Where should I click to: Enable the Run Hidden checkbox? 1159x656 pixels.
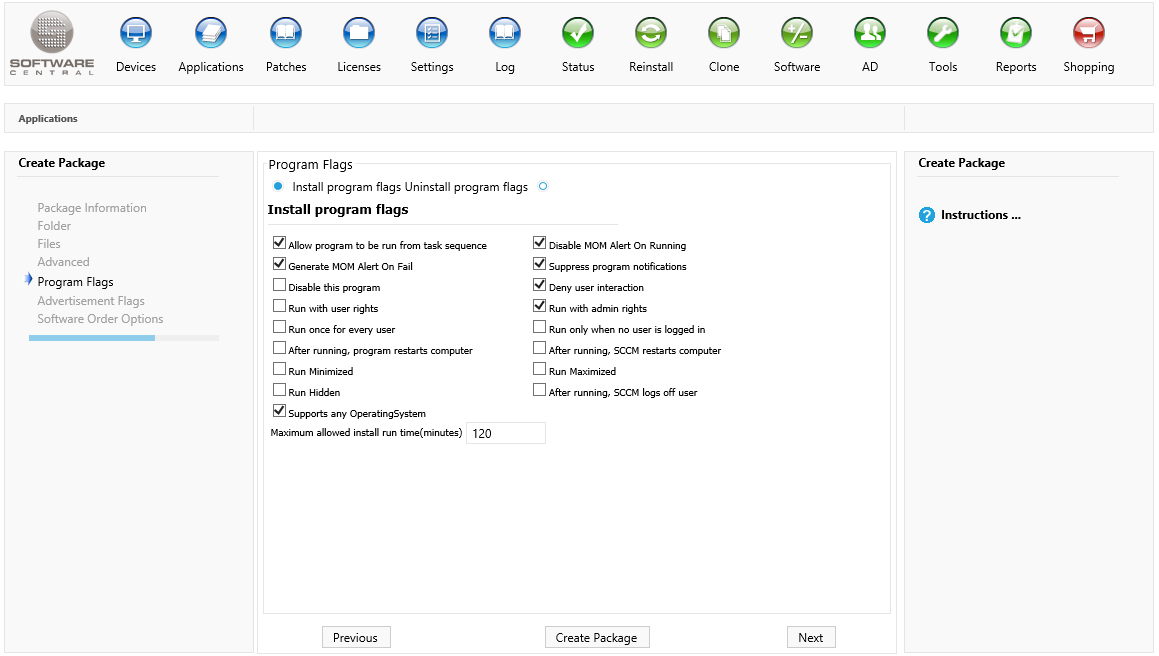coord(280,390)
